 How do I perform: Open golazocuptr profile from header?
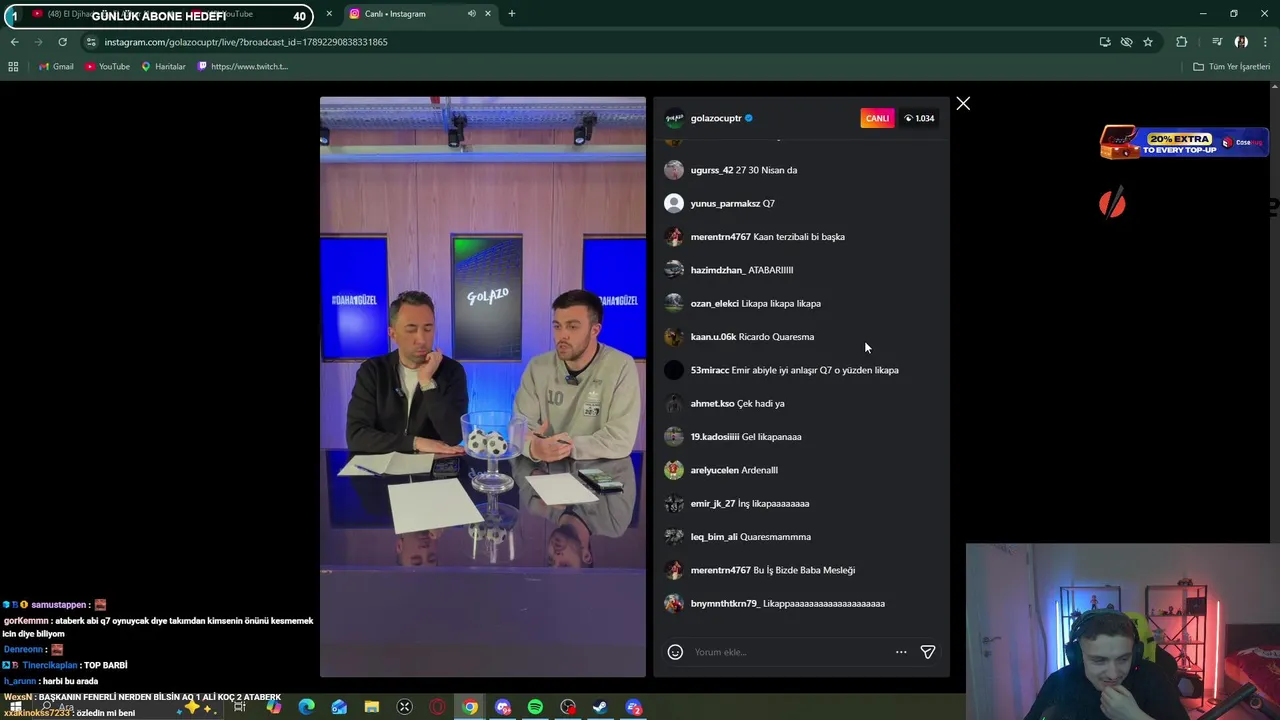coord(716,118)
